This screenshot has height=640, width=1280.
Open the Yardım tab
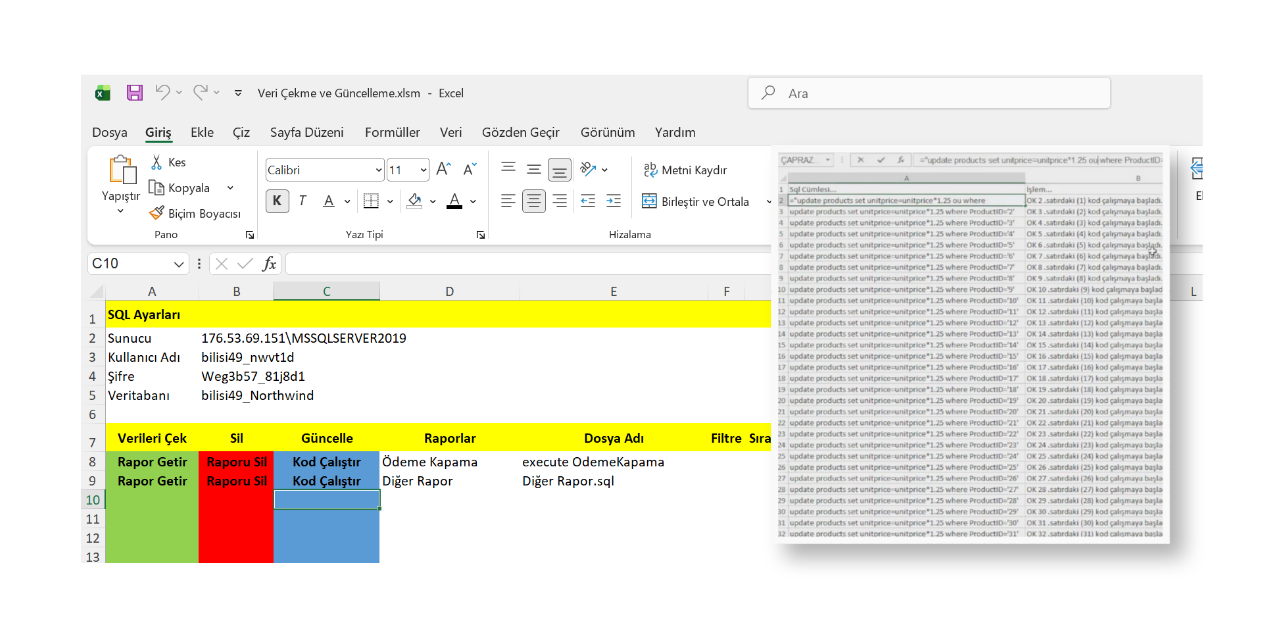[675, 132]
